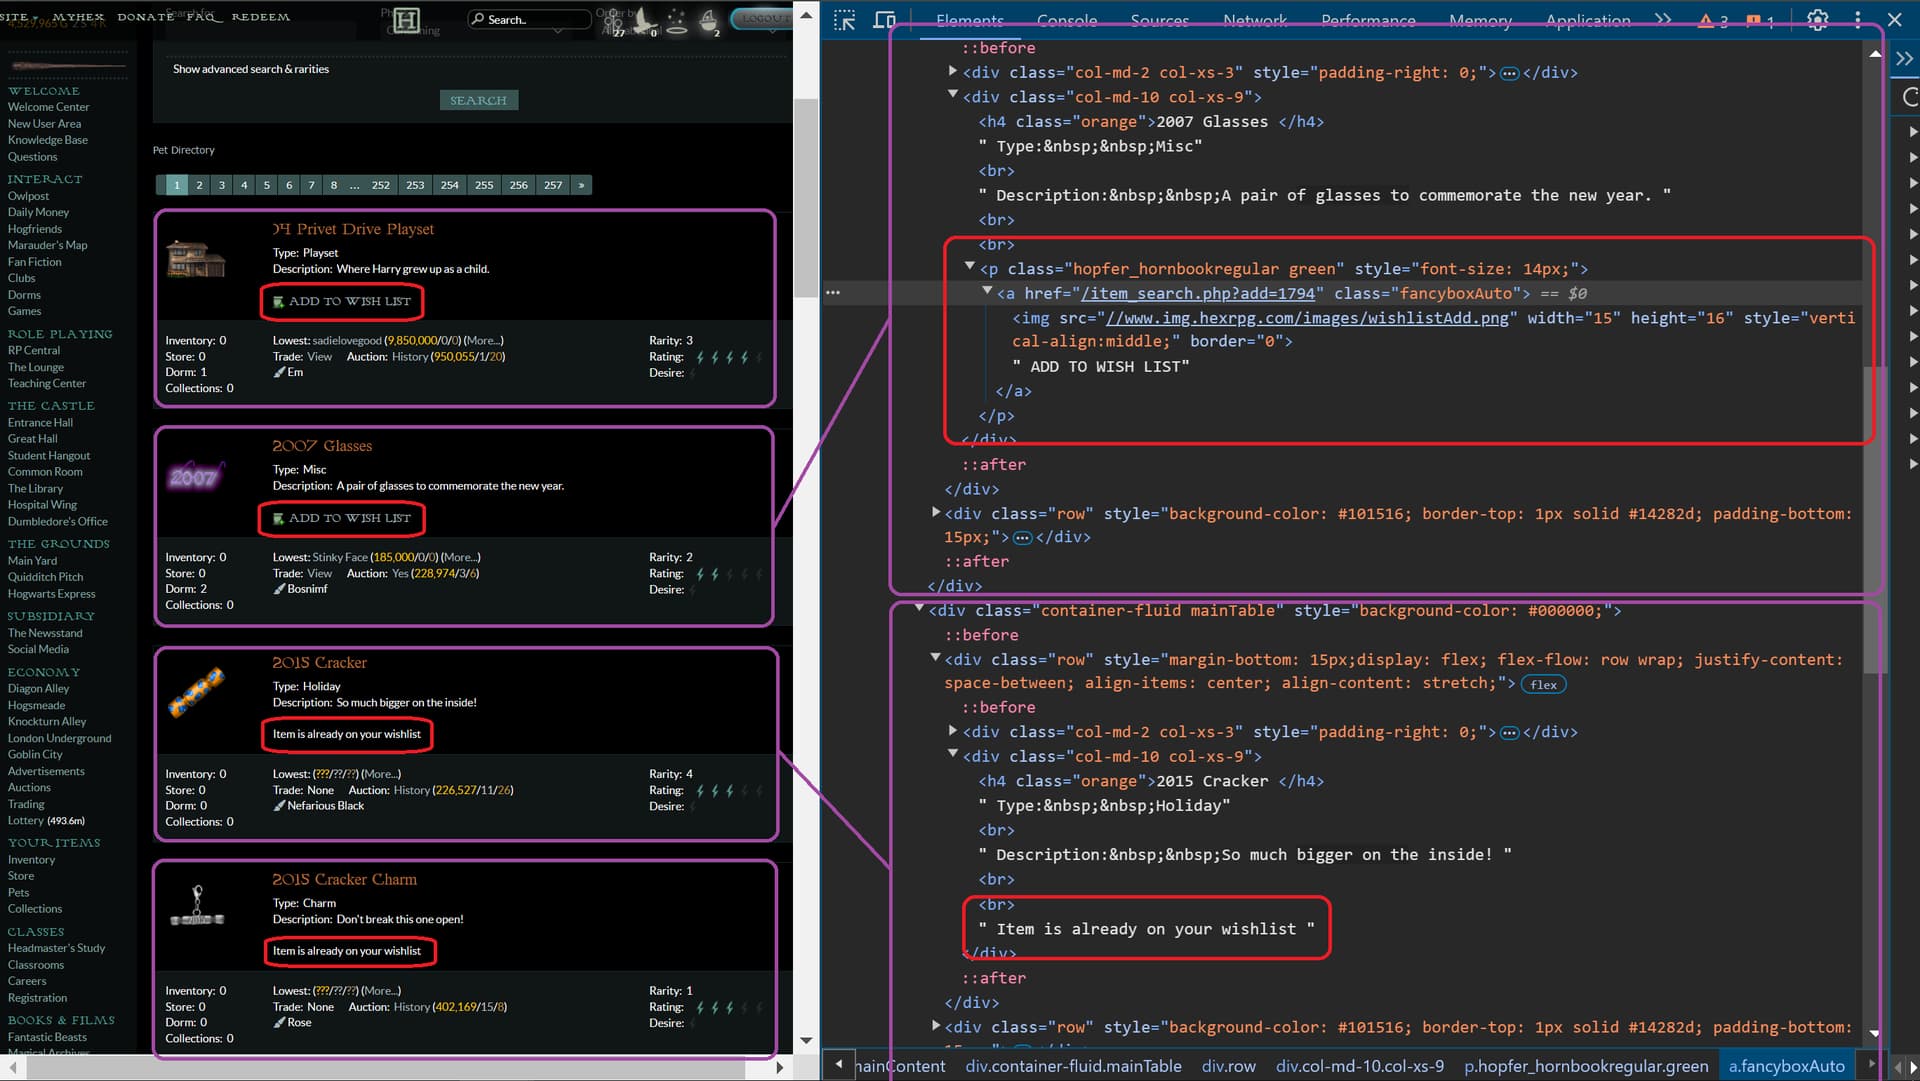Image resolution: width=1920 pixels, height=1081 pixels.
Task: Click the cauldron icon in site header
Action: point(708,20)
